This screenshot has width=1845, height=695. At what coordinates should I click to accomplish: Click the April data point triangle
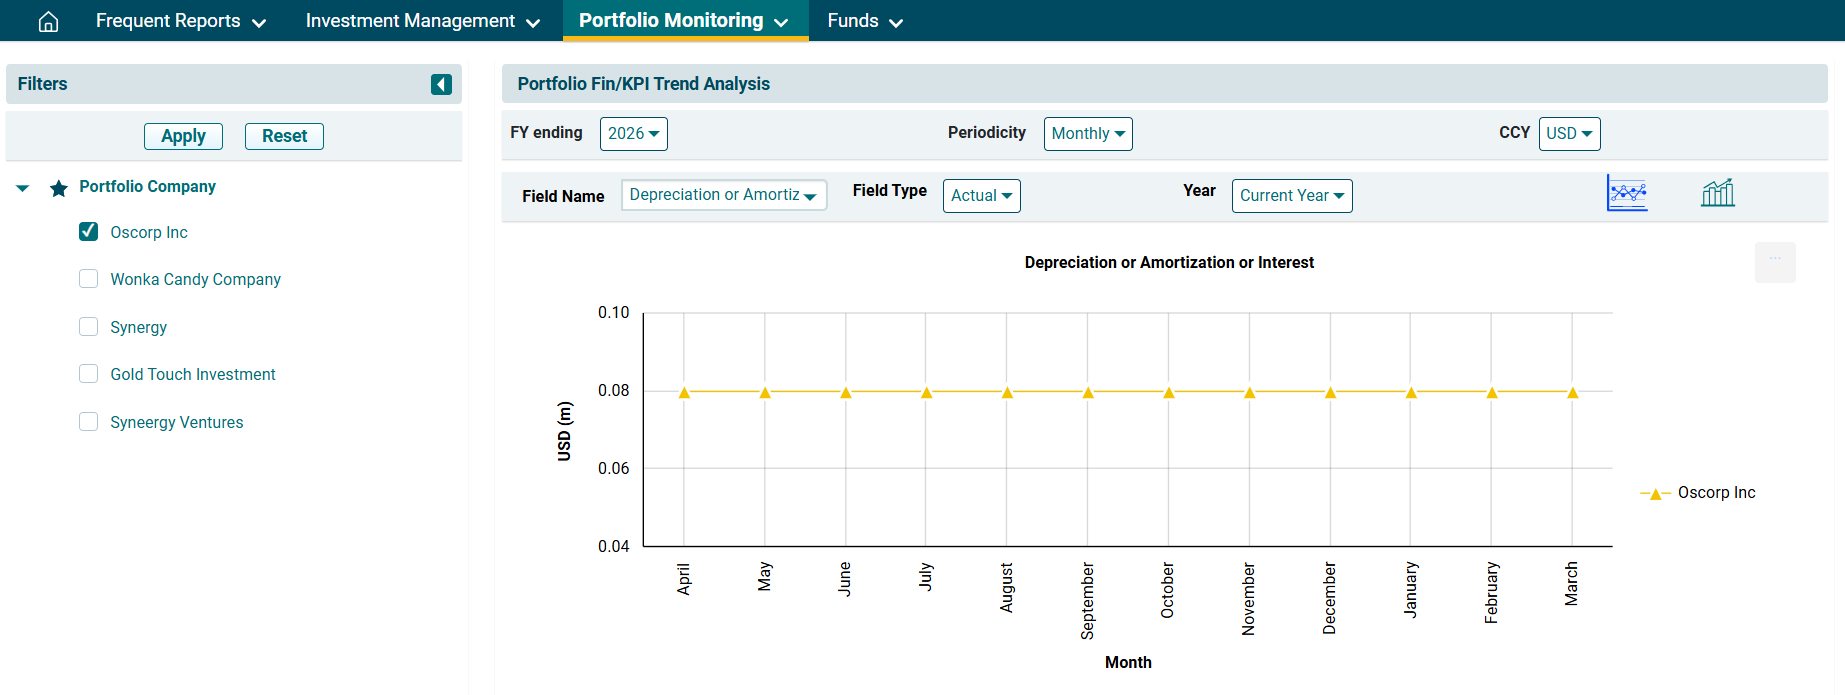click(684, 393)
